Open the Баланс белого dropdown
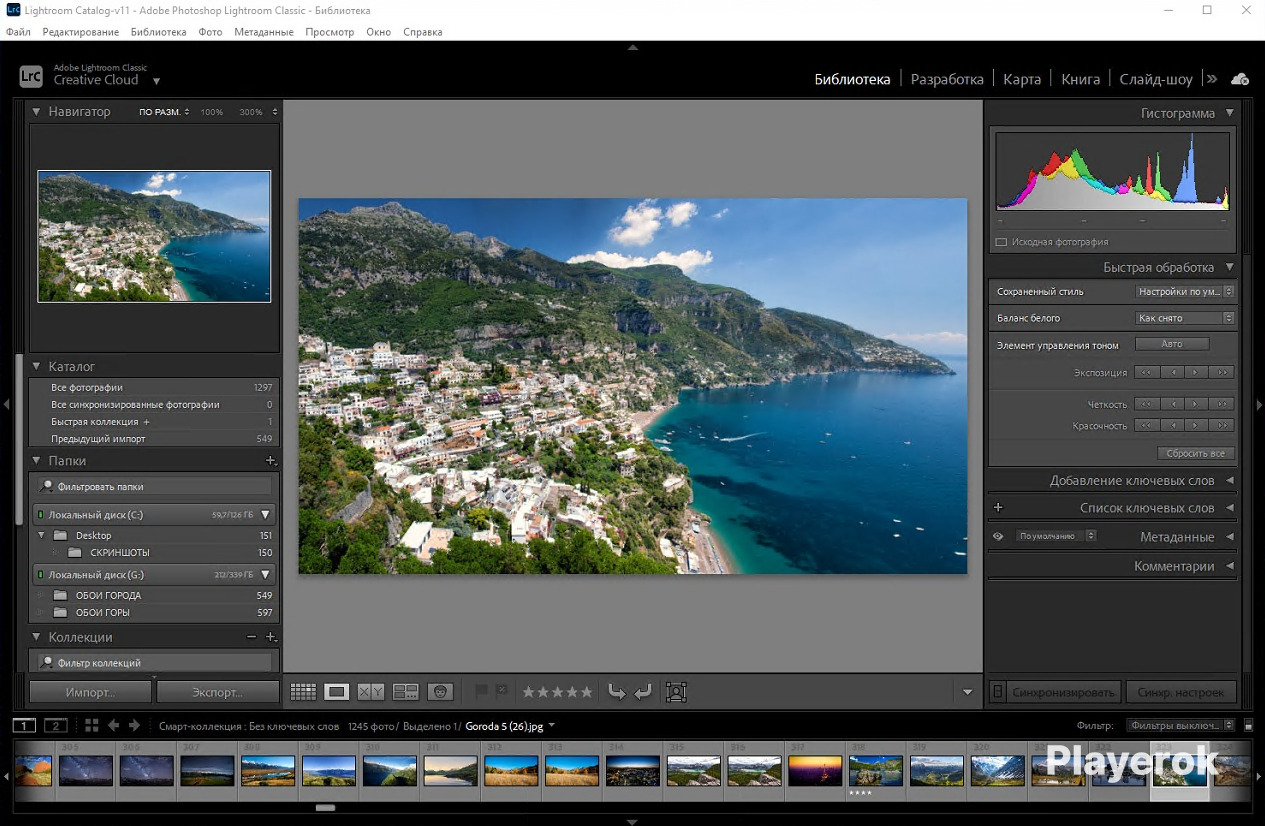 tap(1185, 318)
